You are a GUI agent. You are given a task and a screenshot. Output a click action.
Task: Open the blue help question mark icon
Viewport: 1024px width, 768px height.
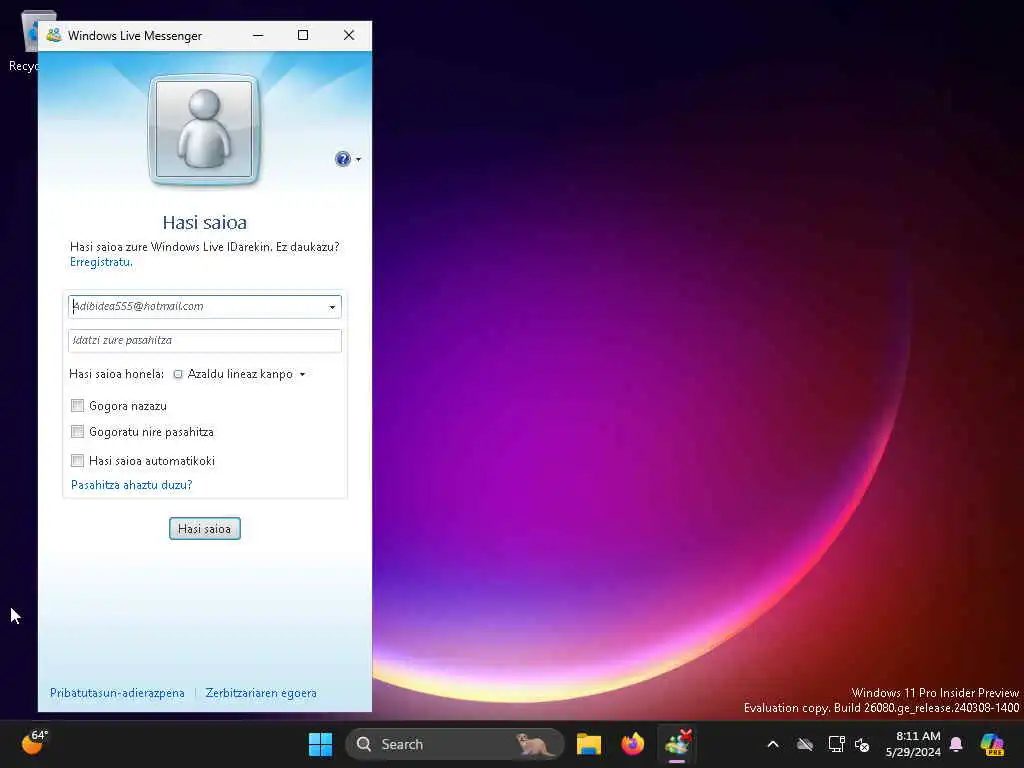(342, 159)
